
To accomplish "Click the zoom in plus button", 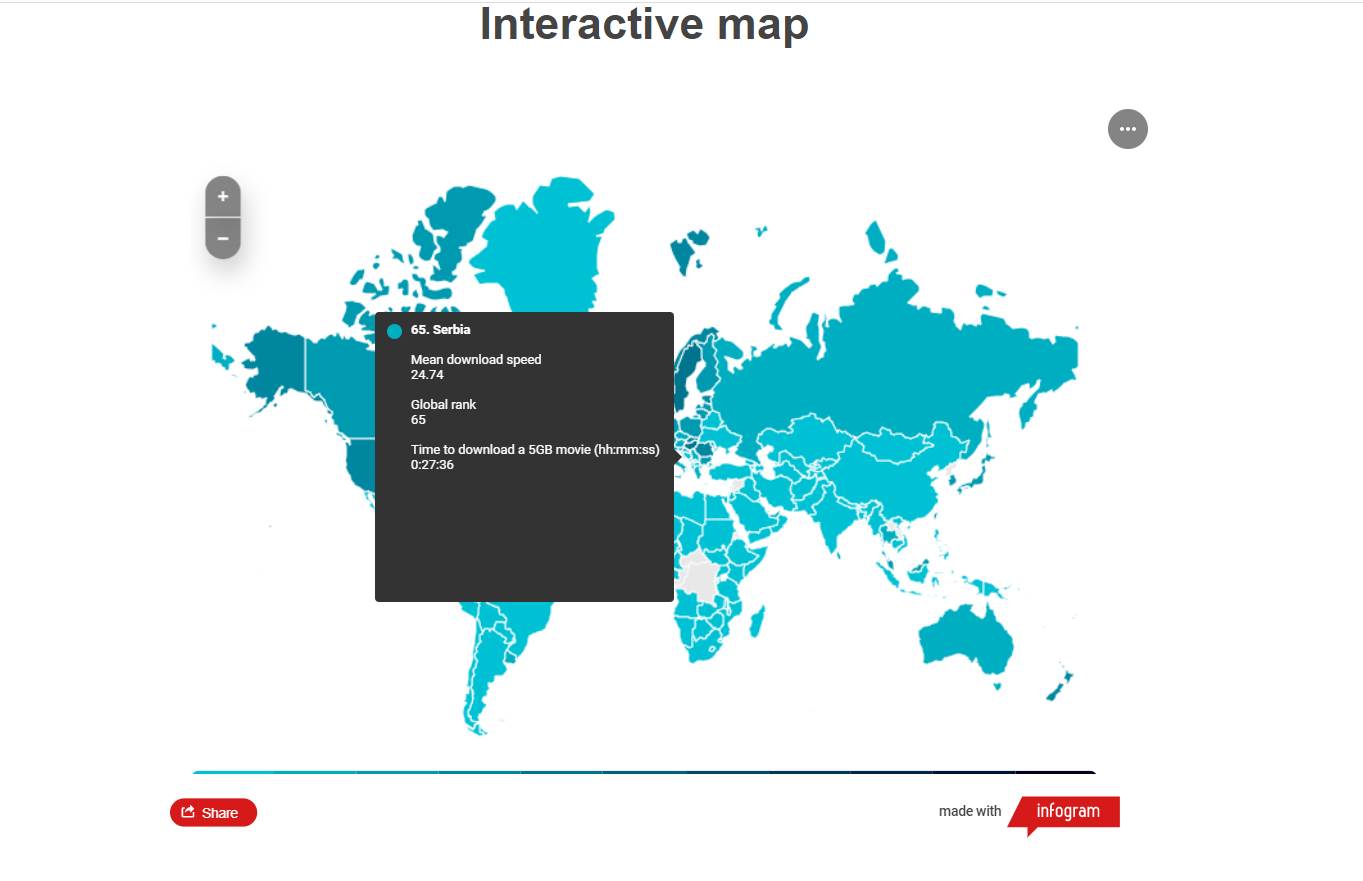I will pyautogui.click(x=223, y=197).
